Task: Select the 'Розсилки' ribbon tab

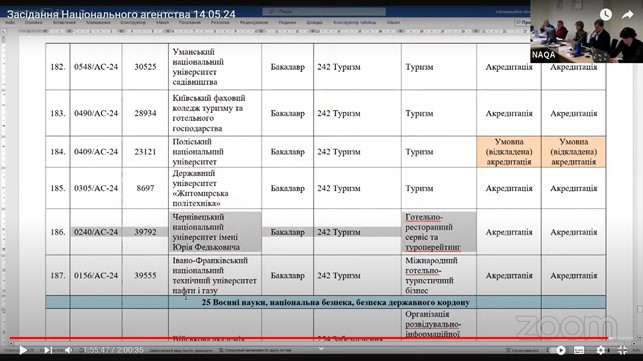Action: coord(220,23)
